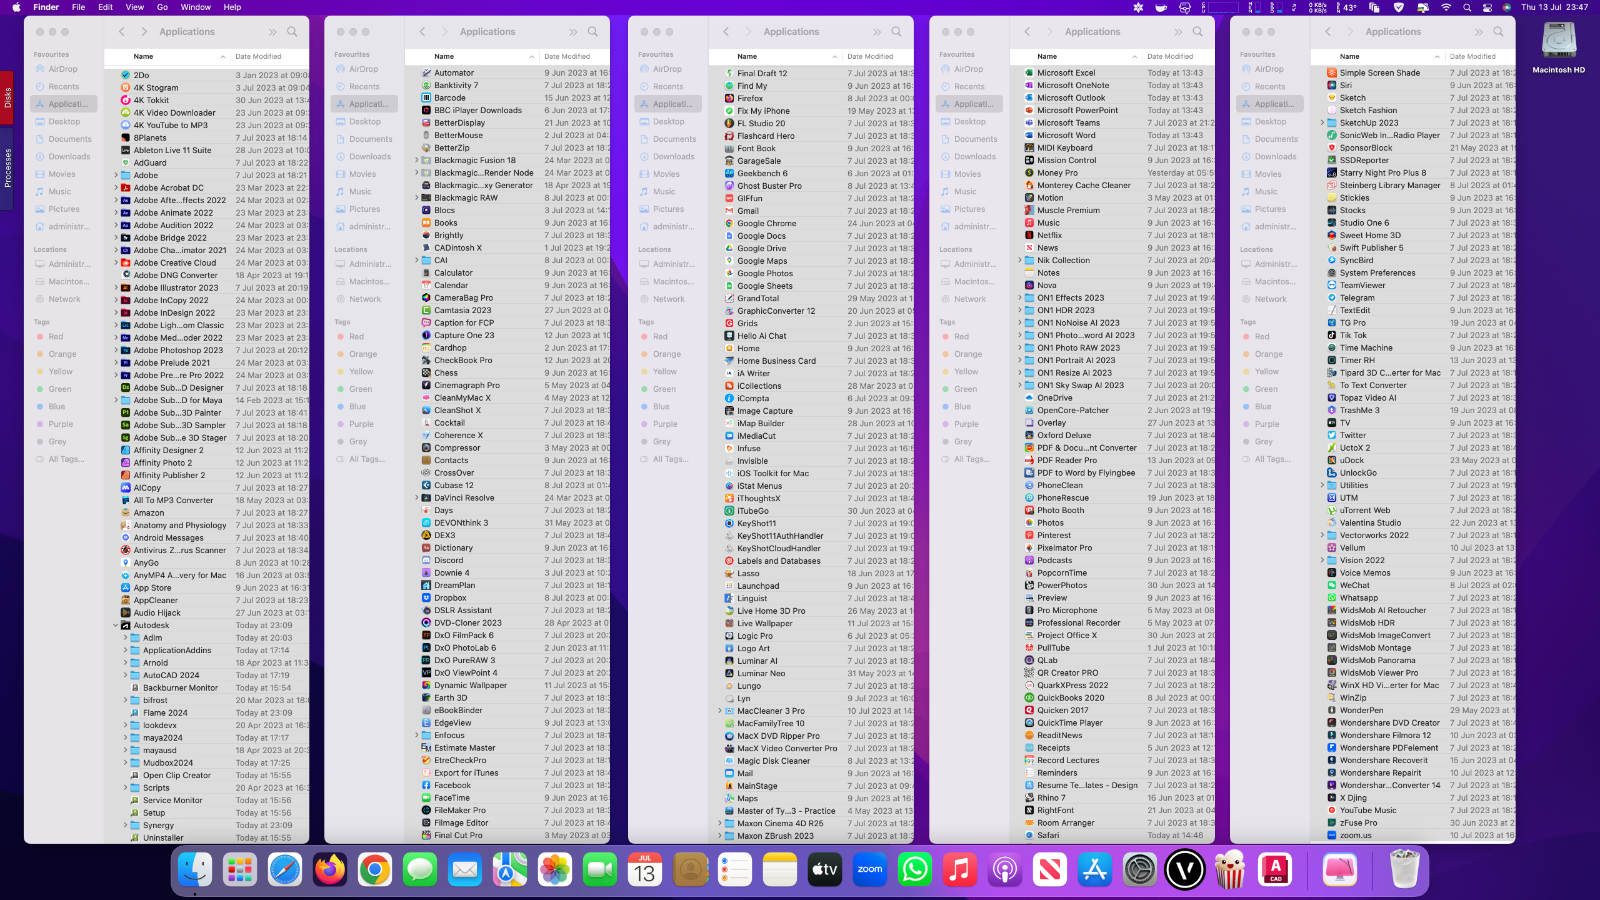Select AirDrop in the leftmost window's sidebar

pyautogui.click(x=63, y=69)
